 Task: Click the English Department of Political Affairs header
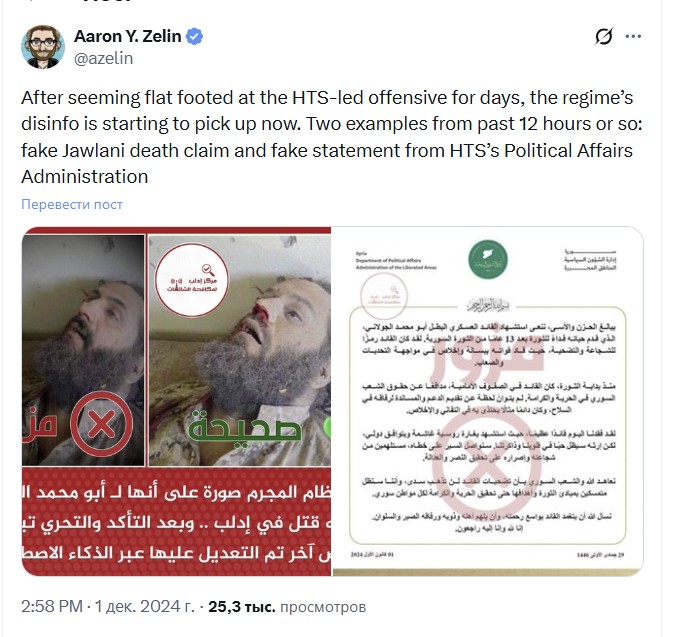[396, 260]
